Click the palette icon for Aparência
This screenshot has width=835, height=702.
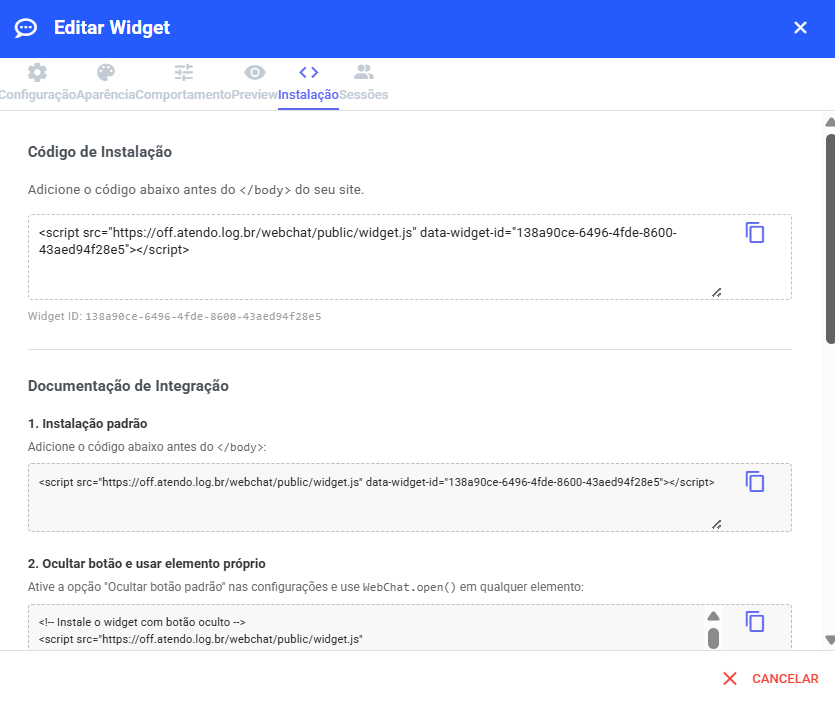pos(105,72)
